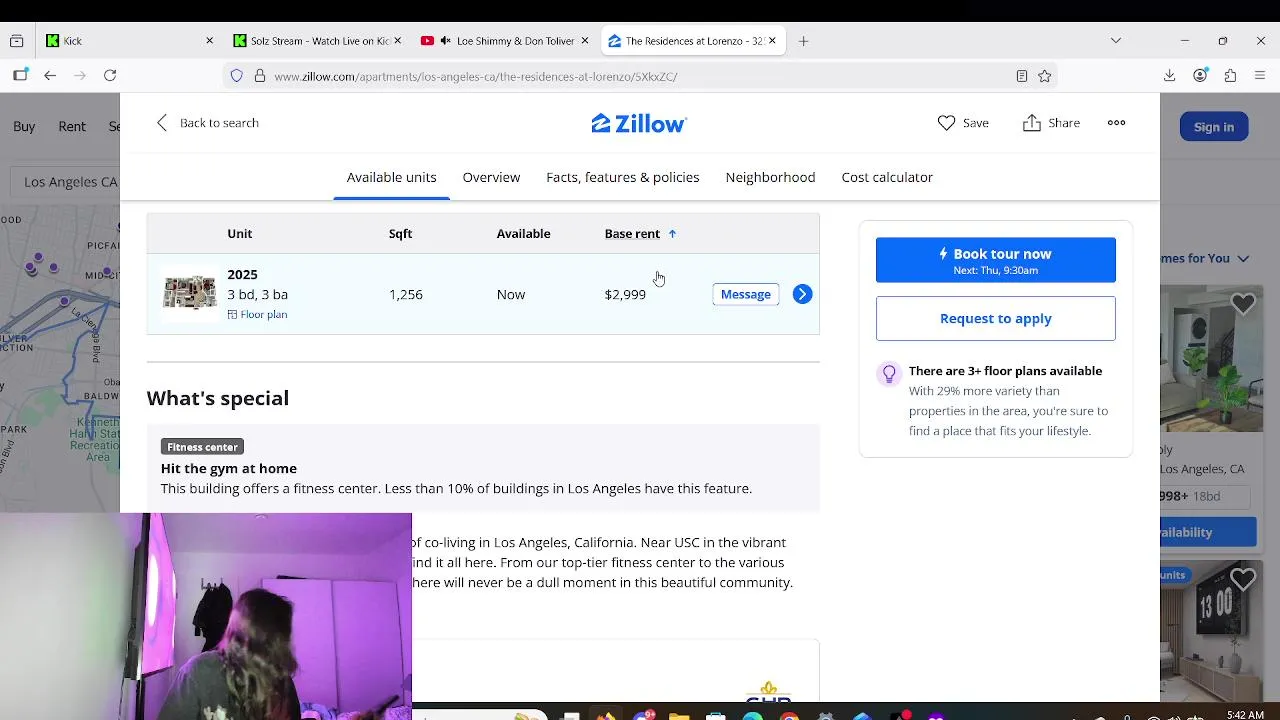The width and height of the screenshot is (1280, 720).
Task: Select the Overview tab
Action: pyautogui.click(x=491, y=177)
